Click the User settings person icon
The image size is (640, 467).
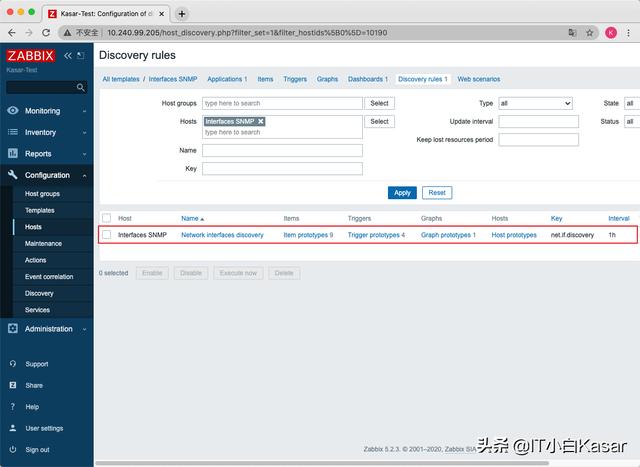[13, 428]
